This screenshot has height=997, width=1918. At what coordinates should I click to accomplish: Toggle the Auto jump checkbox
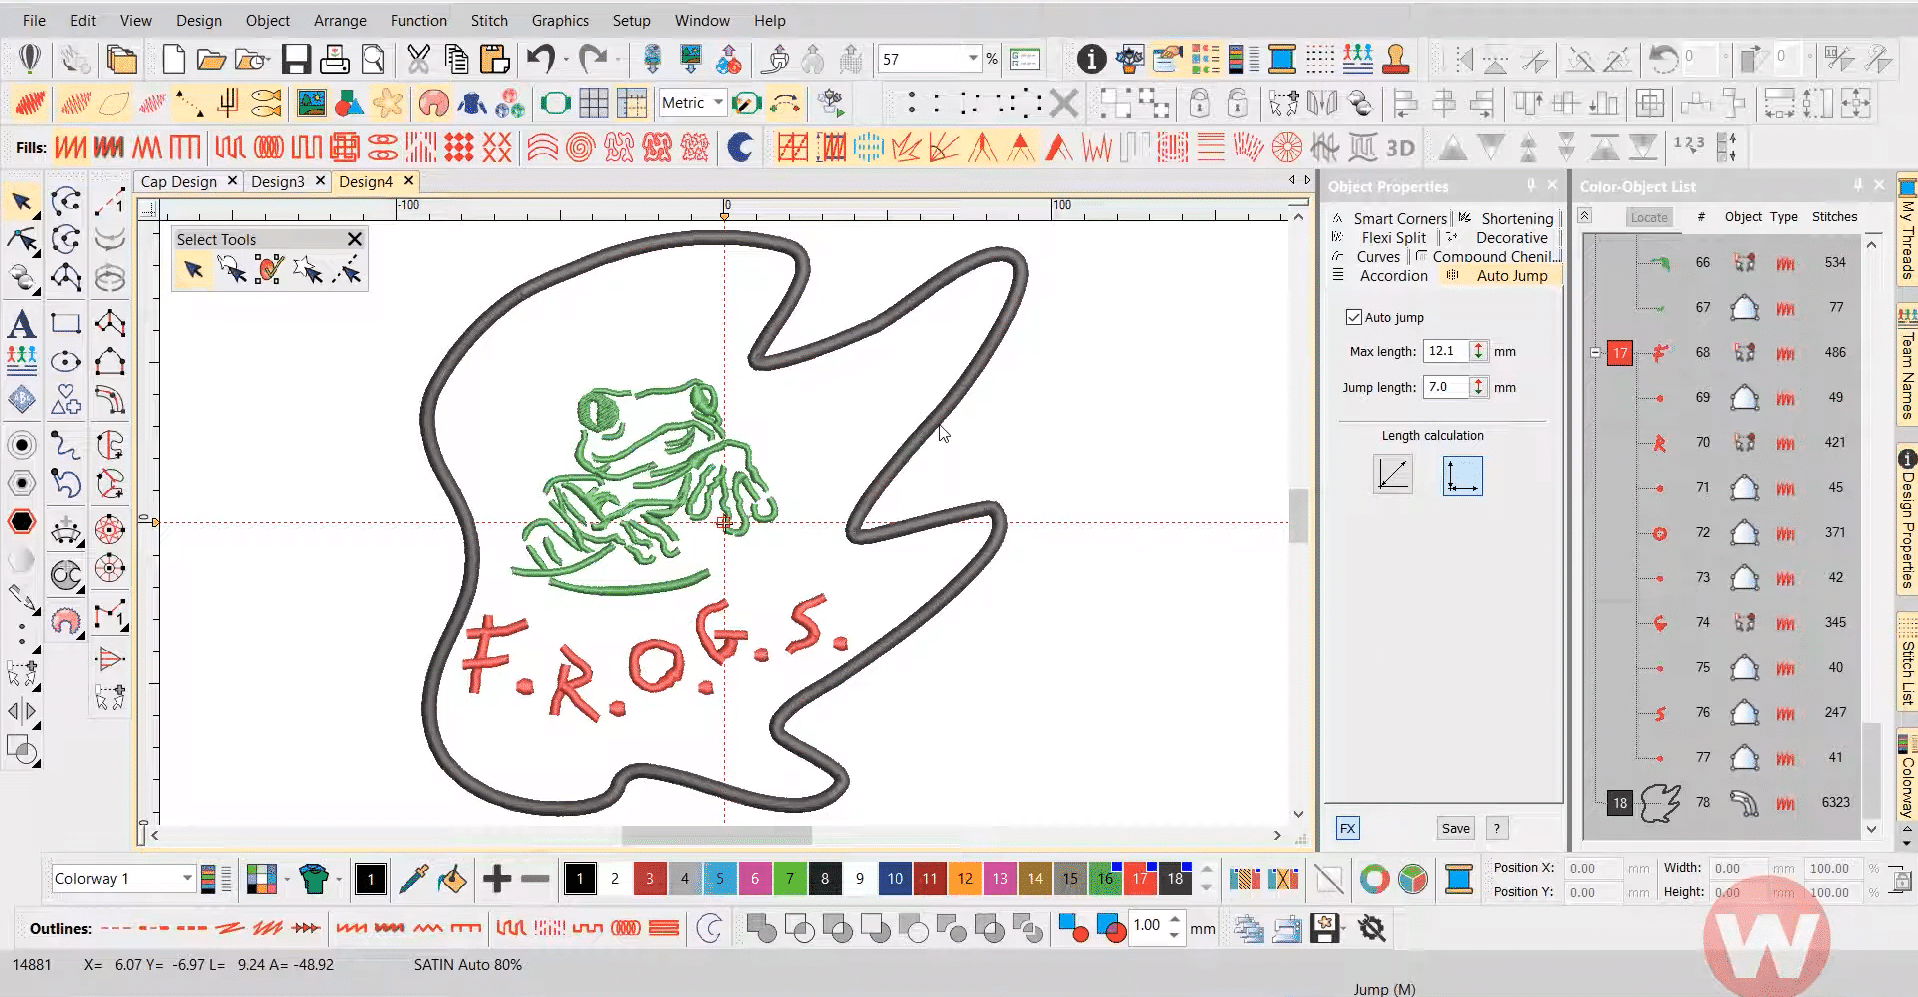click(x=1354, y=317)
